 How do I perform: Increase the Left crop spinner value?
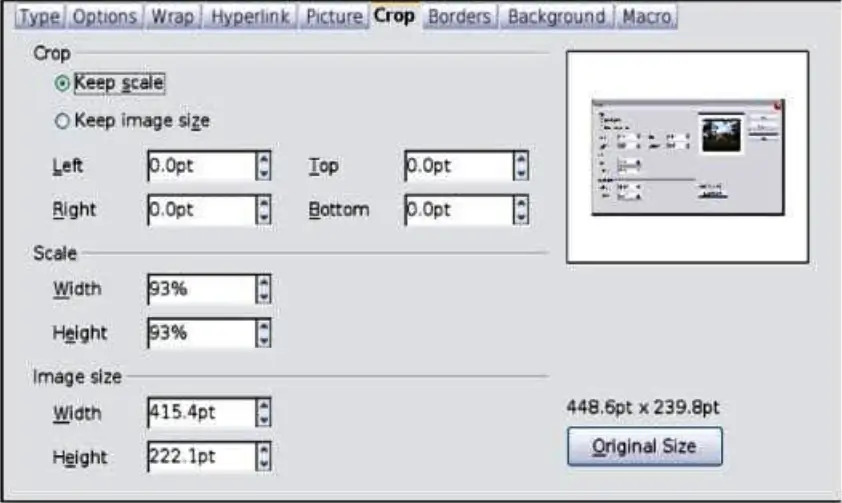click(264, 160)
